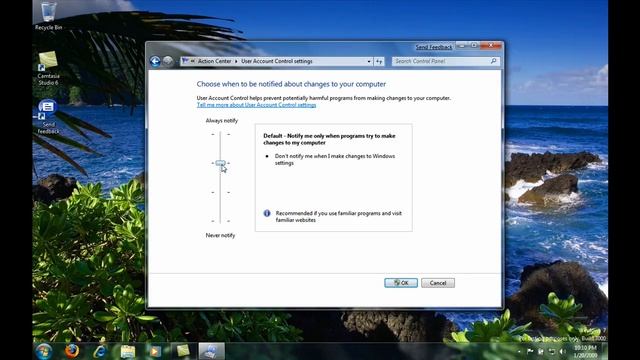Open the Send Feedback link in title bar
The image size is (640, 360).
point(433,47)
